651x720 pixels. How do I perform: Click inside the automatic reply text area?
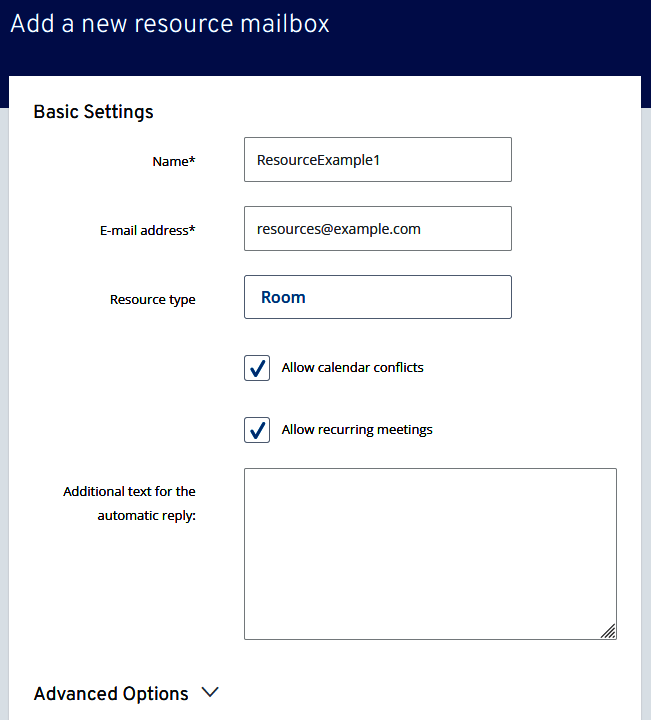pos(430,553)
